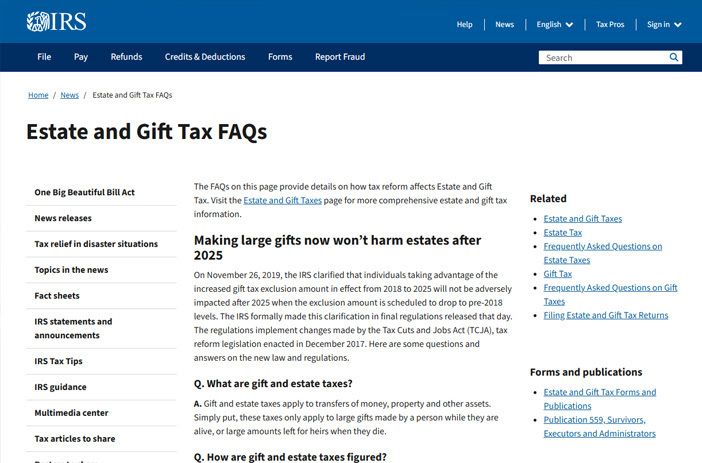Open the Forms menu item
702x463 pixels.
pyautogui.click(x=280, y=57)
